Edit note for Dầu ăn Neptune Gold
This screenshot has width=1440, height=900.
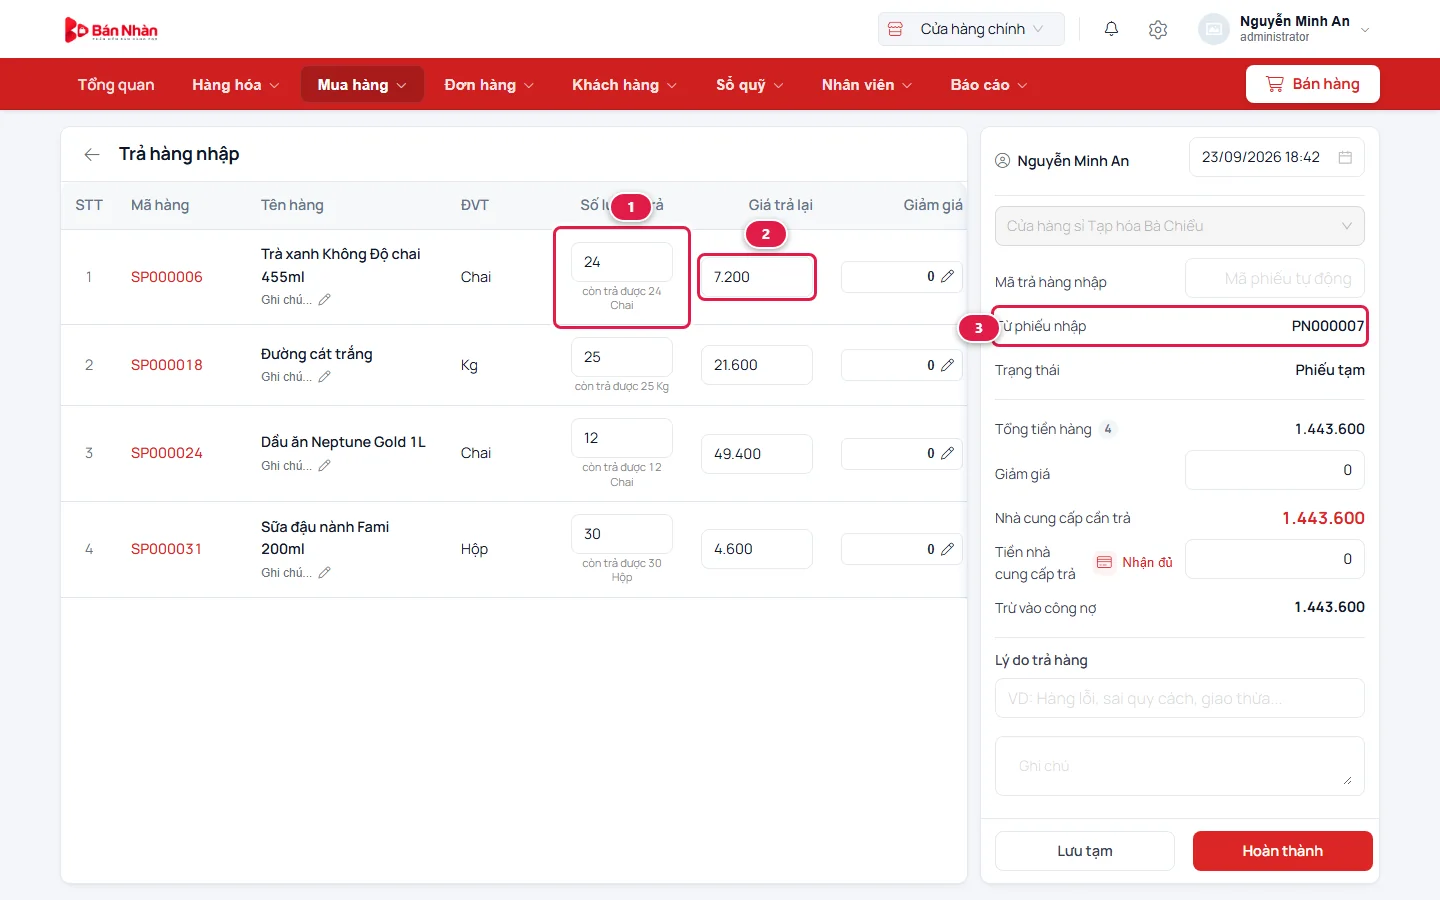pos(324,465)
